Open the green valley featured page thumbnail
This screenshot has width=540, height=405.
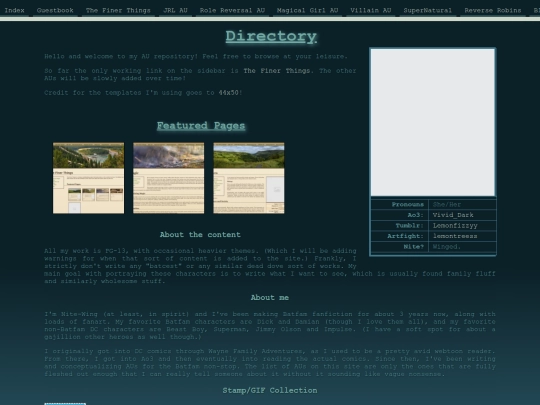pyautogui.click(x=249, y=178)
